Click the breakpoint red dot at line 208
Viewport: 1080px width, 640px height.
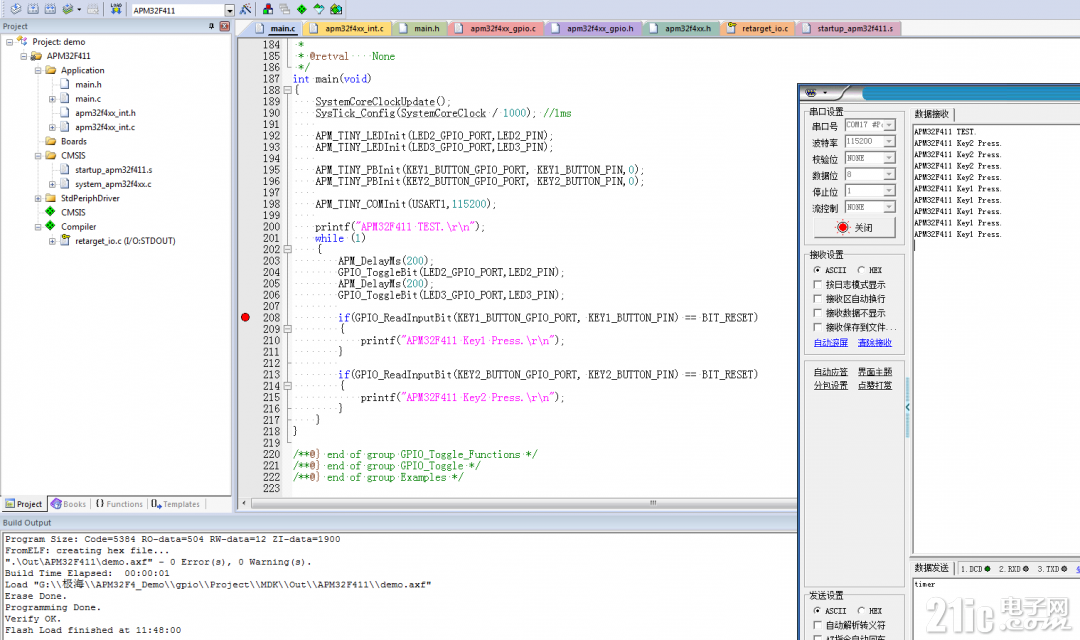(245, 317)
